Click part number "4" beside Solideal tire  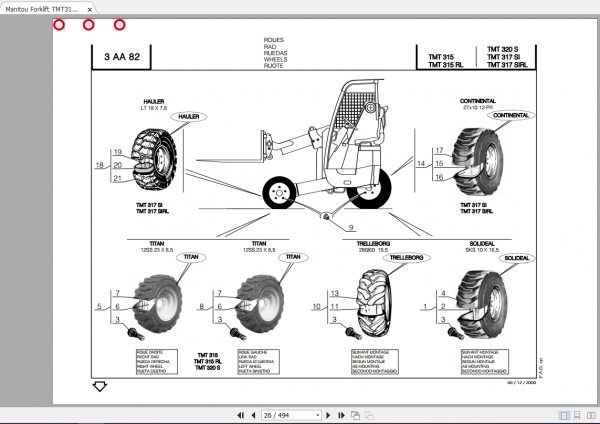(443, 294)
